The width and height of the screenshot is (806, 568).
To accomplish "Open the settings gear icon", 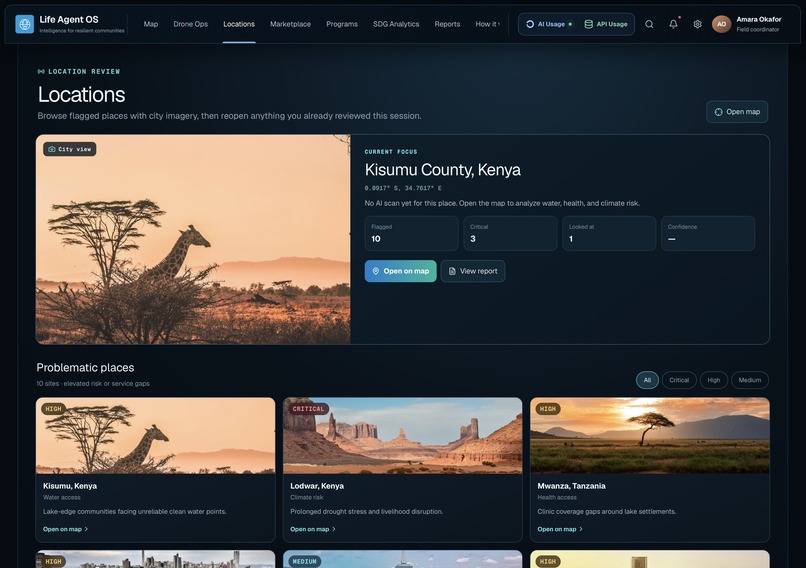I will click(698, 24).
